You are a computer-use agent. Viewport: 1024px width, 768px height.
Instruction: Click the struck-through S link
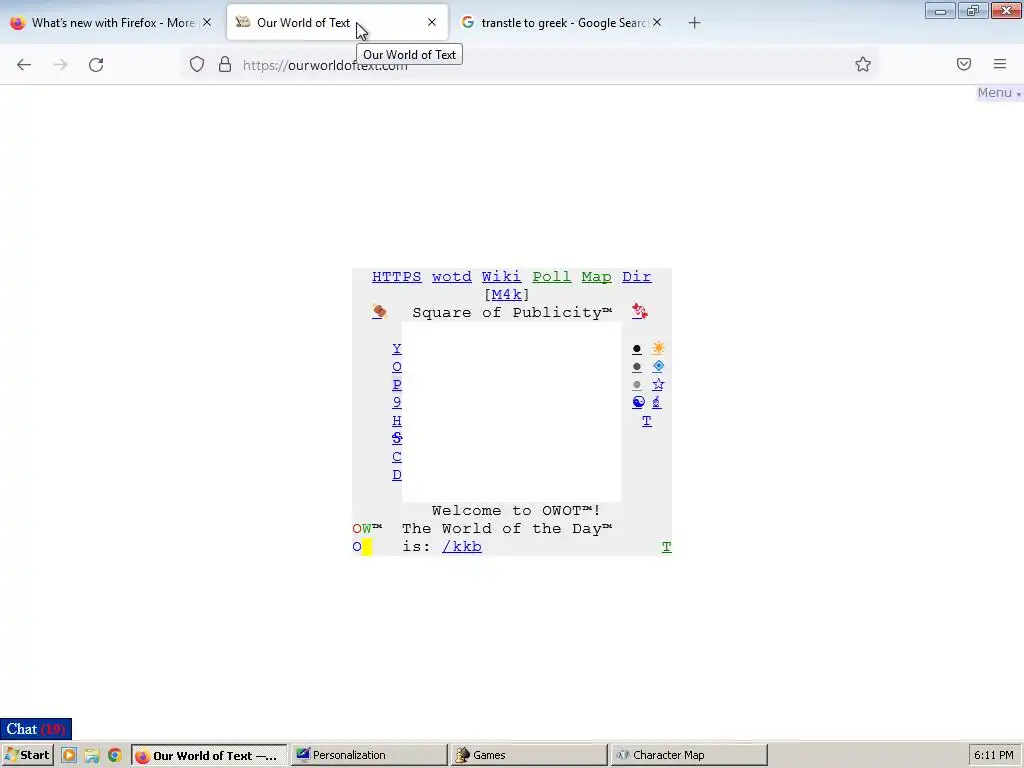[x=396, y=438]
